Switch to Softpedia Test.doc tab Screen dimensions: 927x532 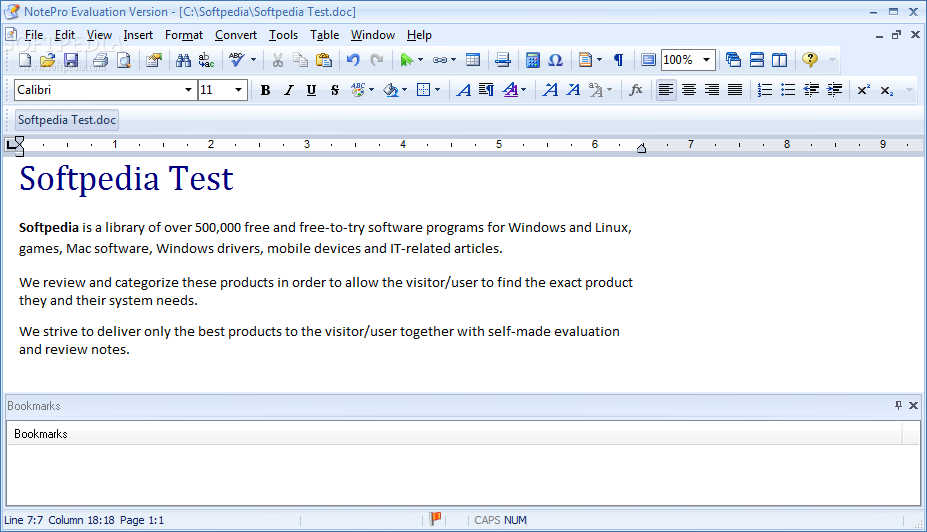(67, 120)
